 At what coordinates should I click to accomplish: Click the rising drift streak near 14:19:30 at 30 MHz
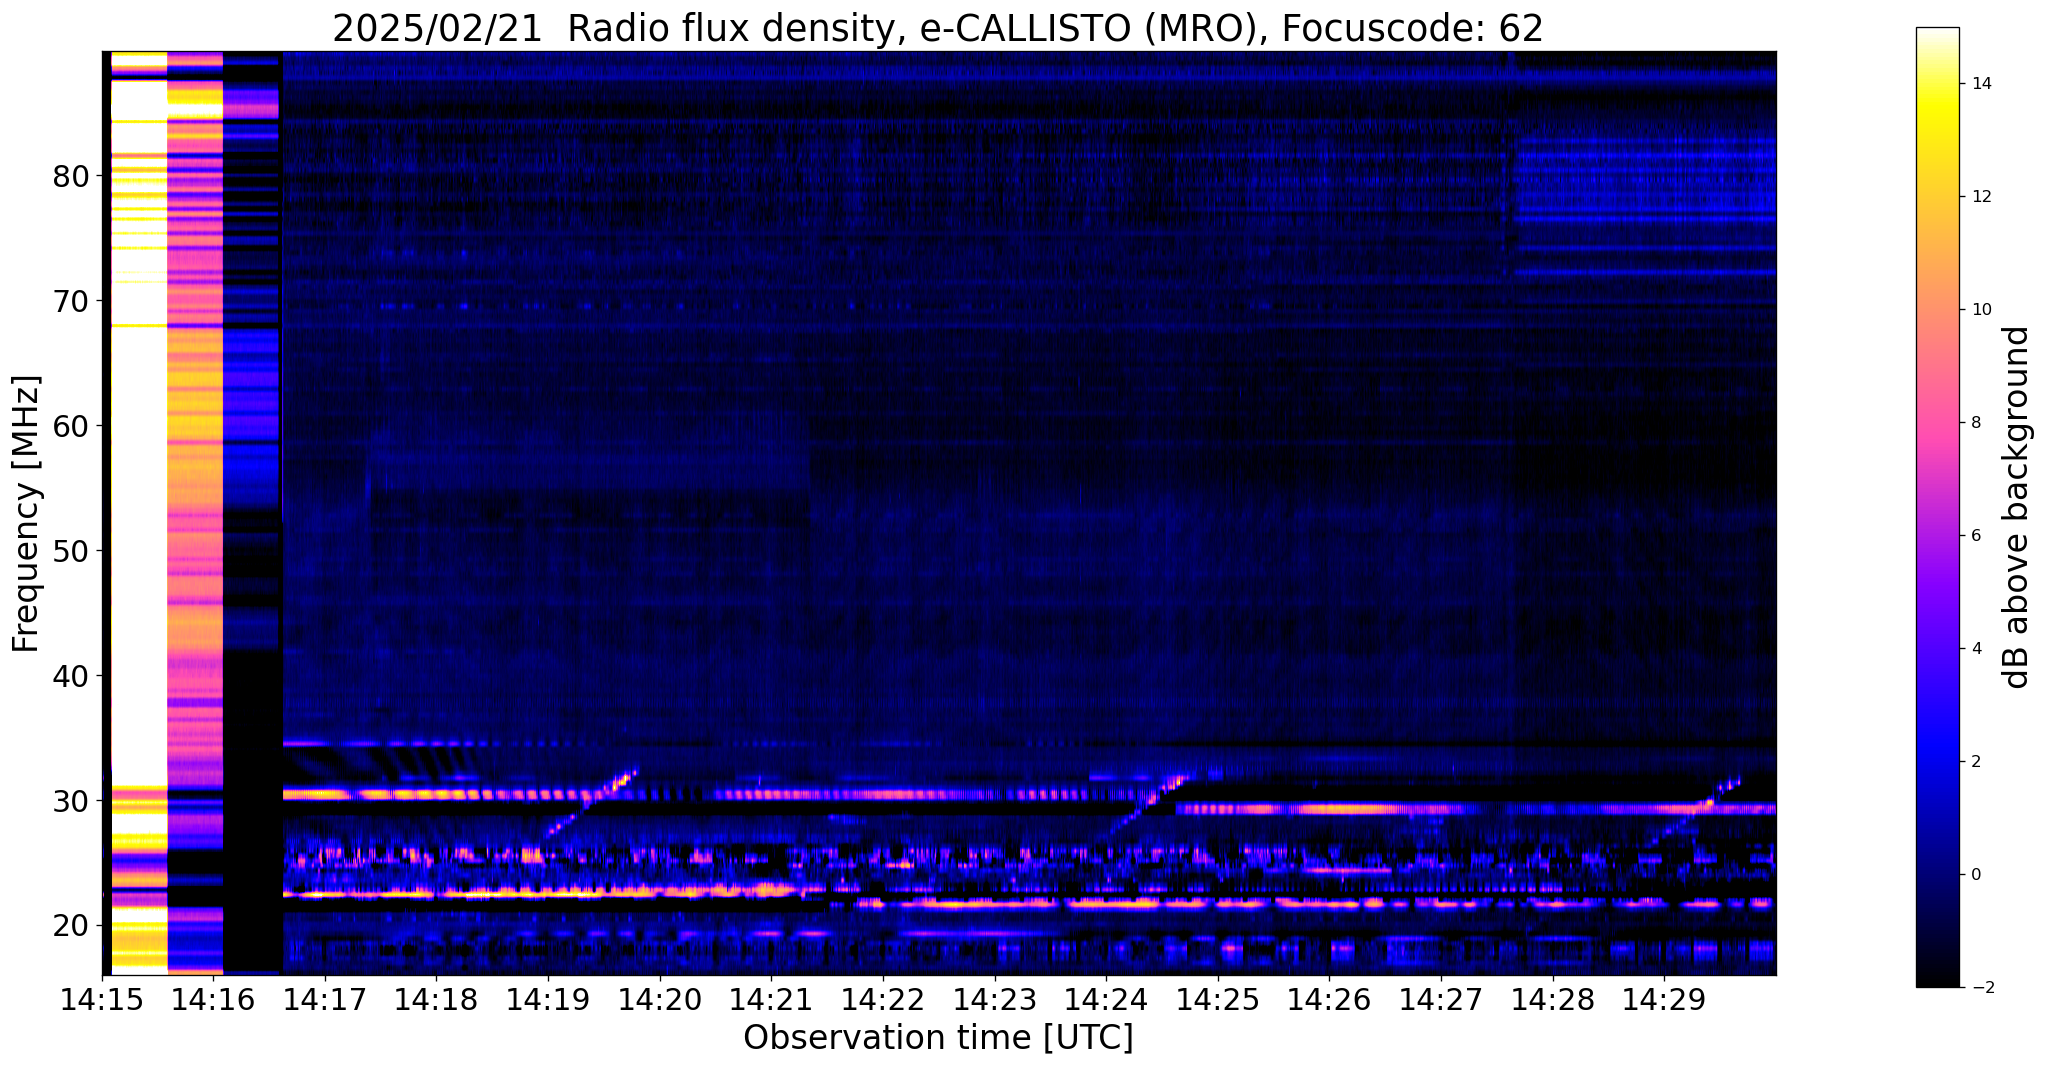[x=592, y=803]
